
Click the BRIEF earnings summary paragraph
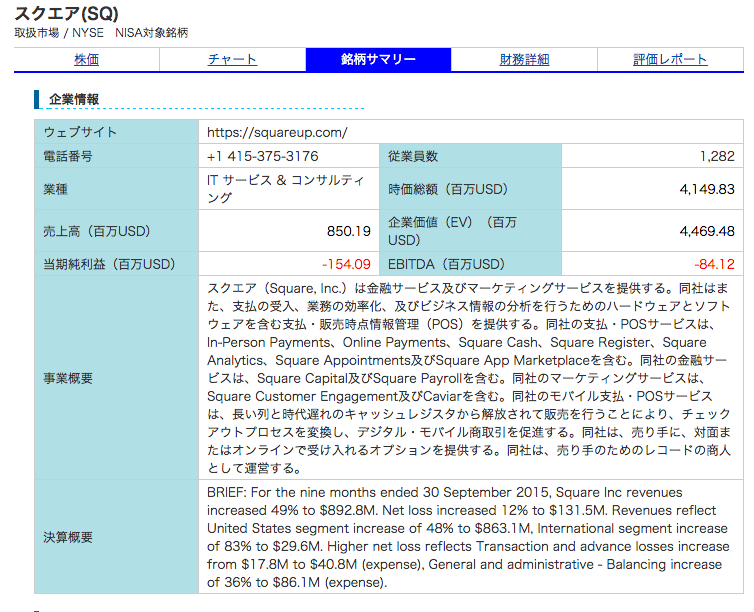(468, 537)
